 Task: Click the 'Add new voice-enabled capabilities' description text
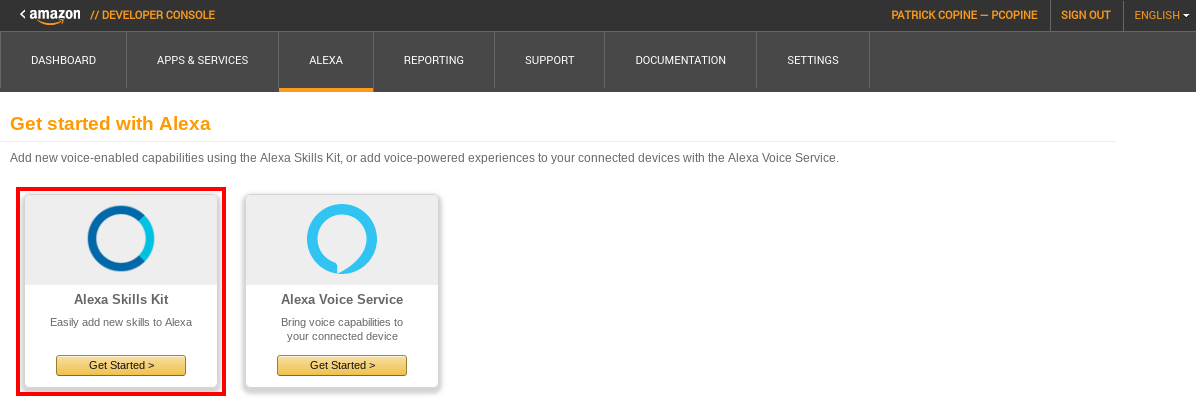click(424, 159)
